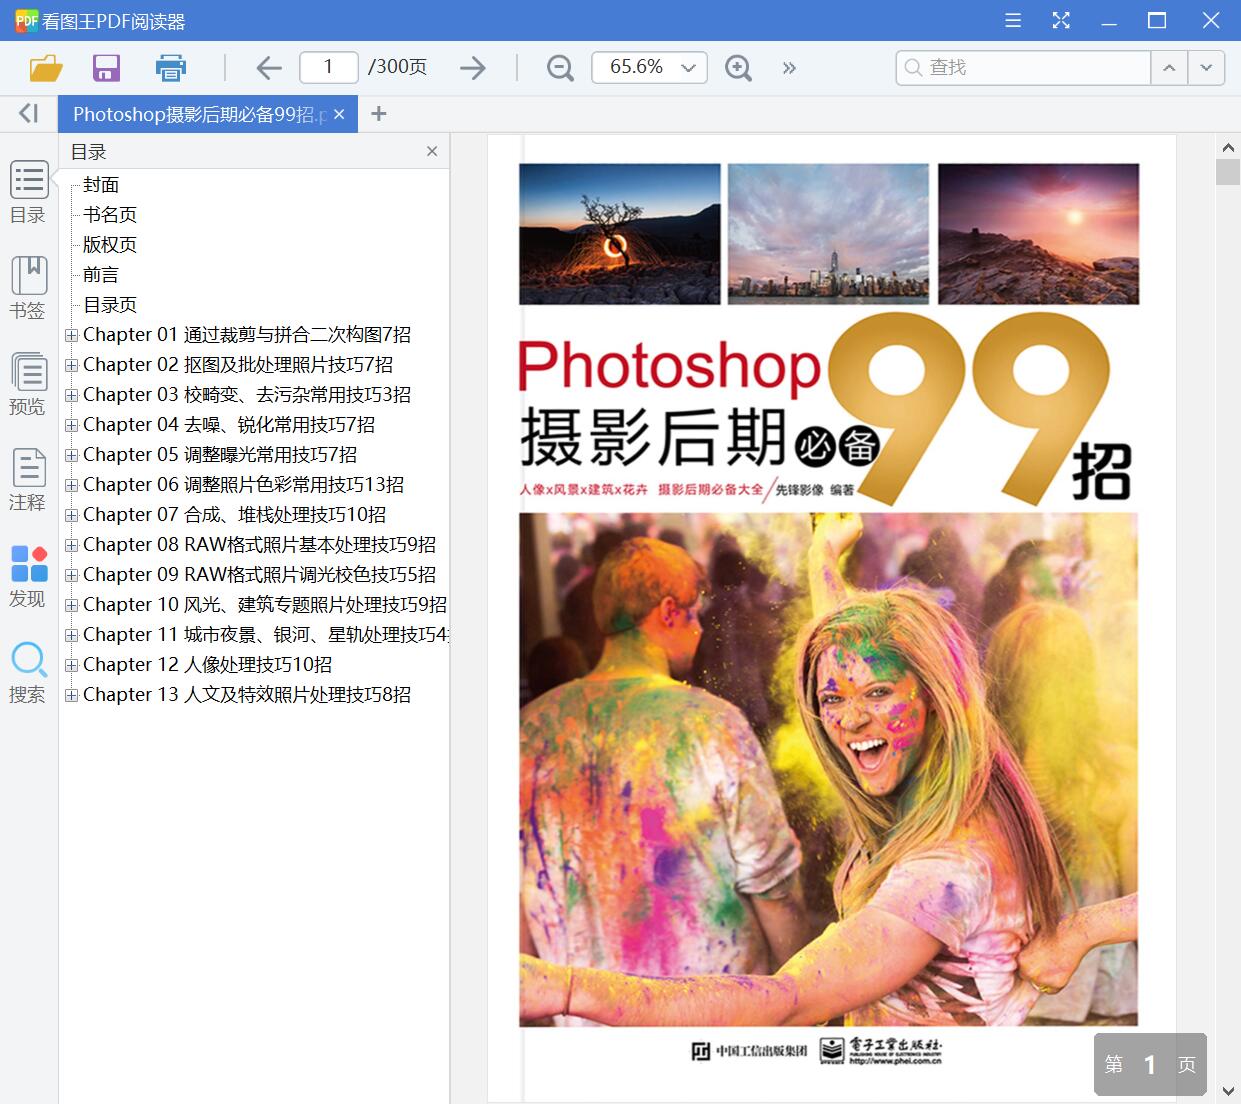1241x1104 pixels.
Task: Save the document with the save icon
Action: click(x=106, y=67)
